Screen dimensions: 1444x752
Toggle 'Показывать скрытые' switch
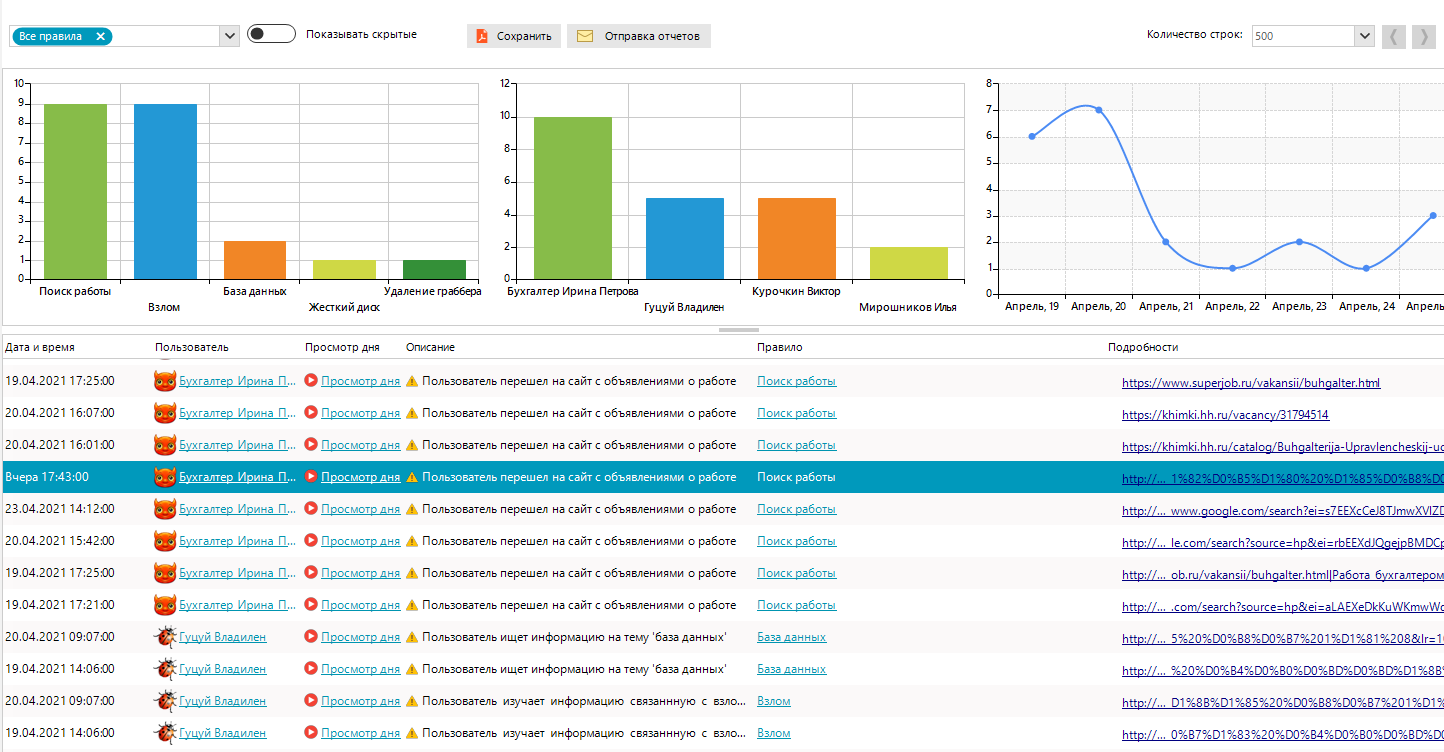tap(271, 34)
